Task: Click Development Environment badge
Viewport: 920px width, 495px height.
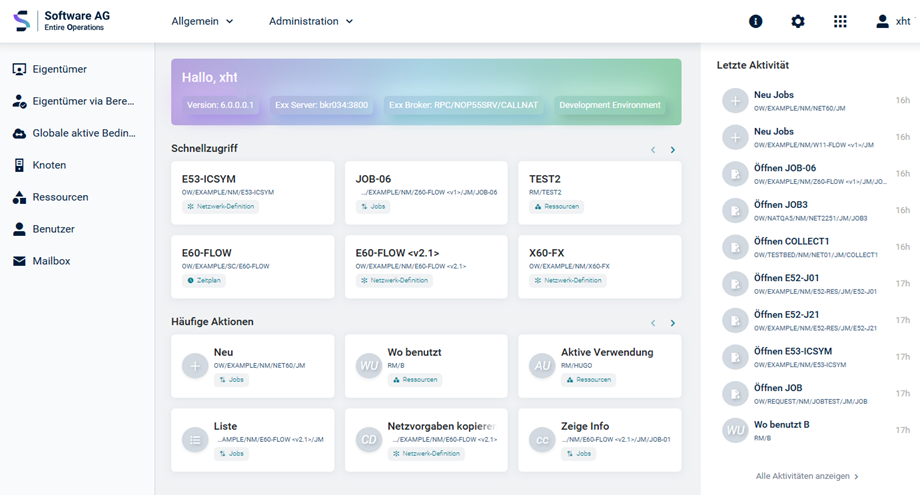Action: click(x=610, y=105)
